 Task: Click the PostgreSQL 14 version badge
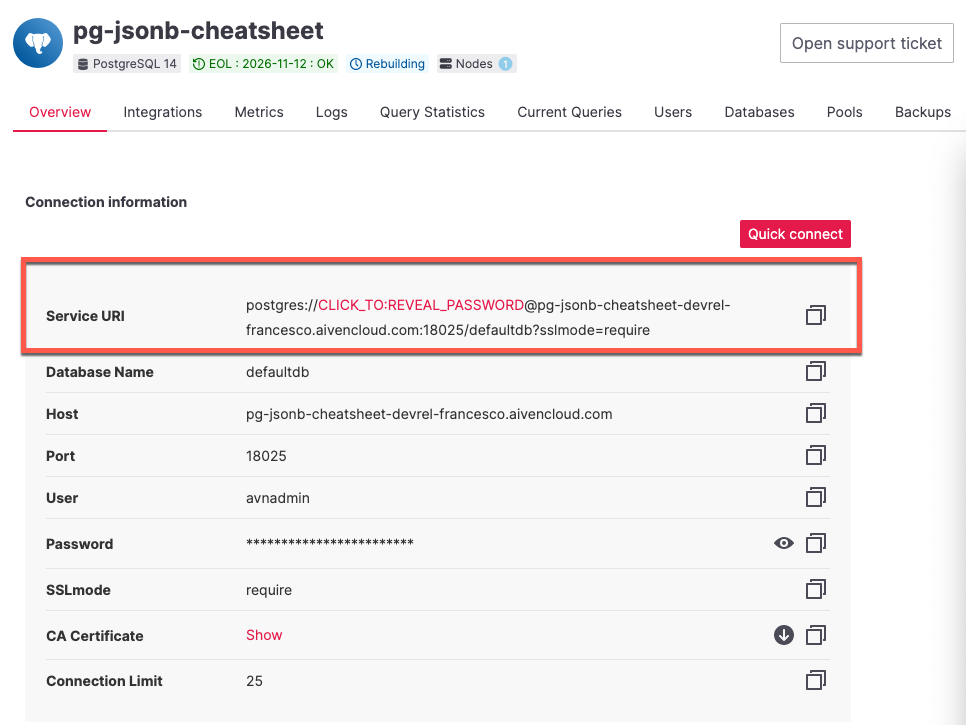point(127,63)
